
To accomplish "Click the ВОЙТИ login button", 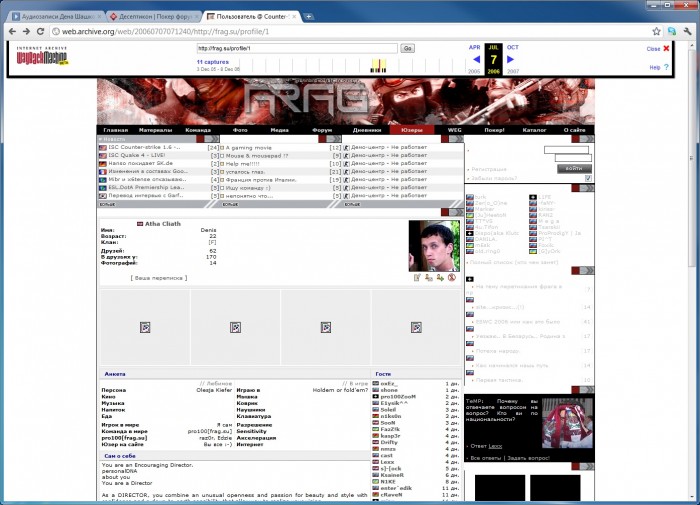I will (574, 168).
